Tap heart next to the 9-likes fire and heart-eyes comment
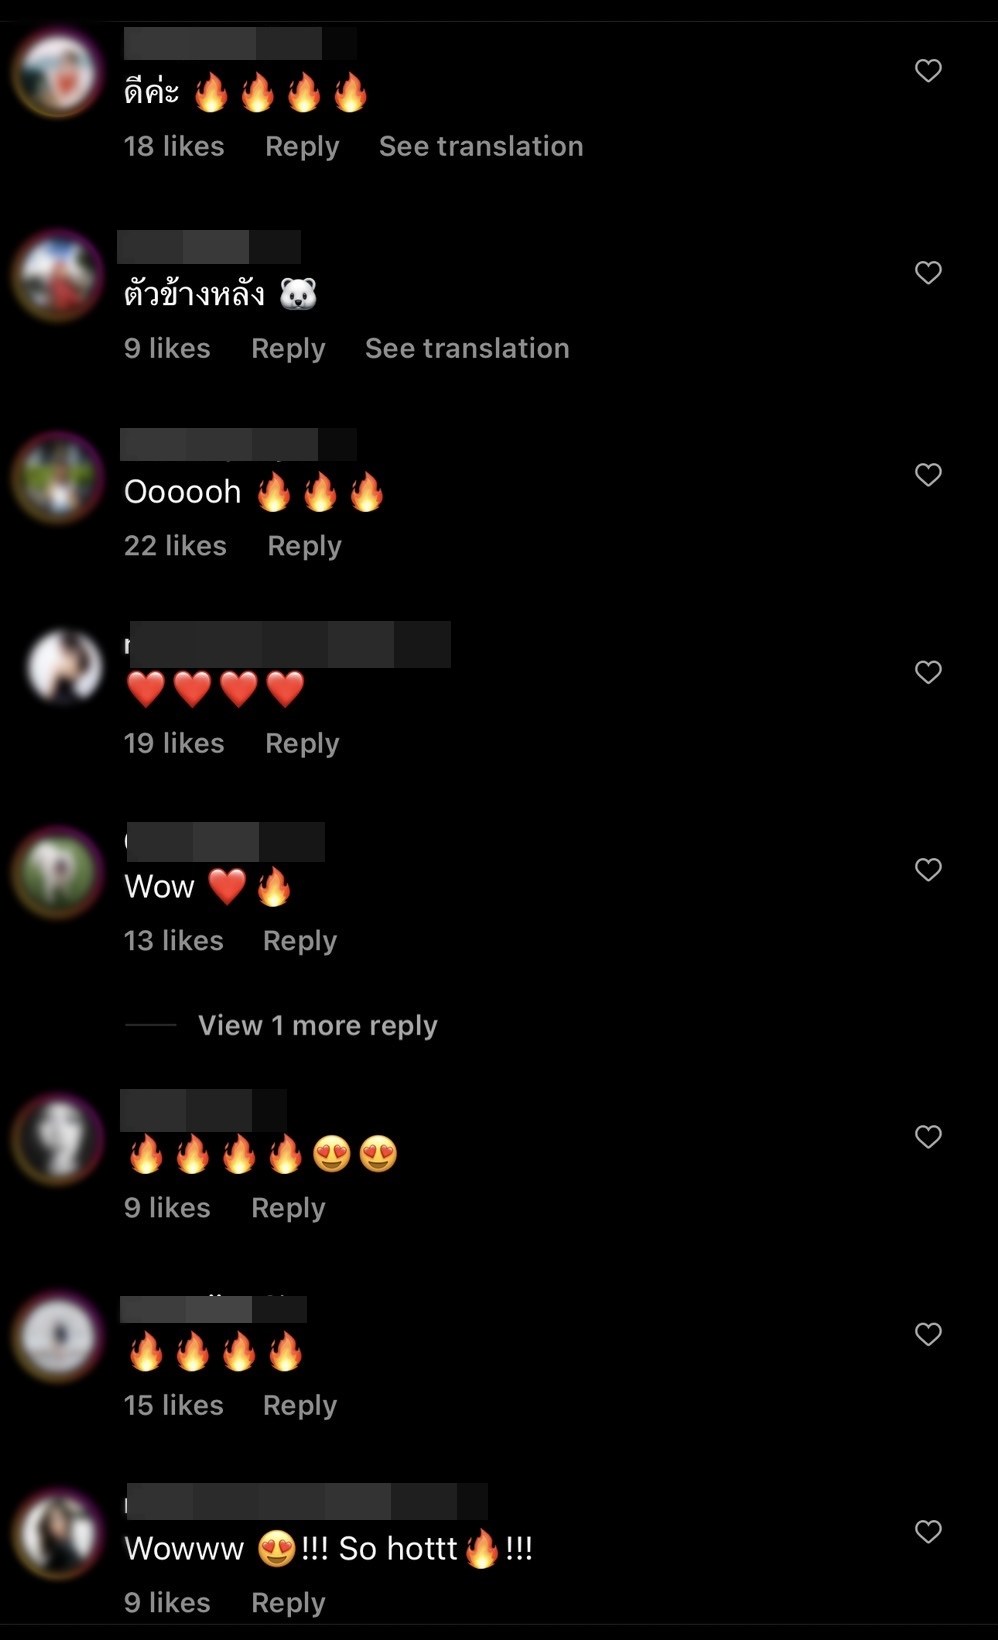The height and width of the screenshot is (1640, 998). point(928,1137)
